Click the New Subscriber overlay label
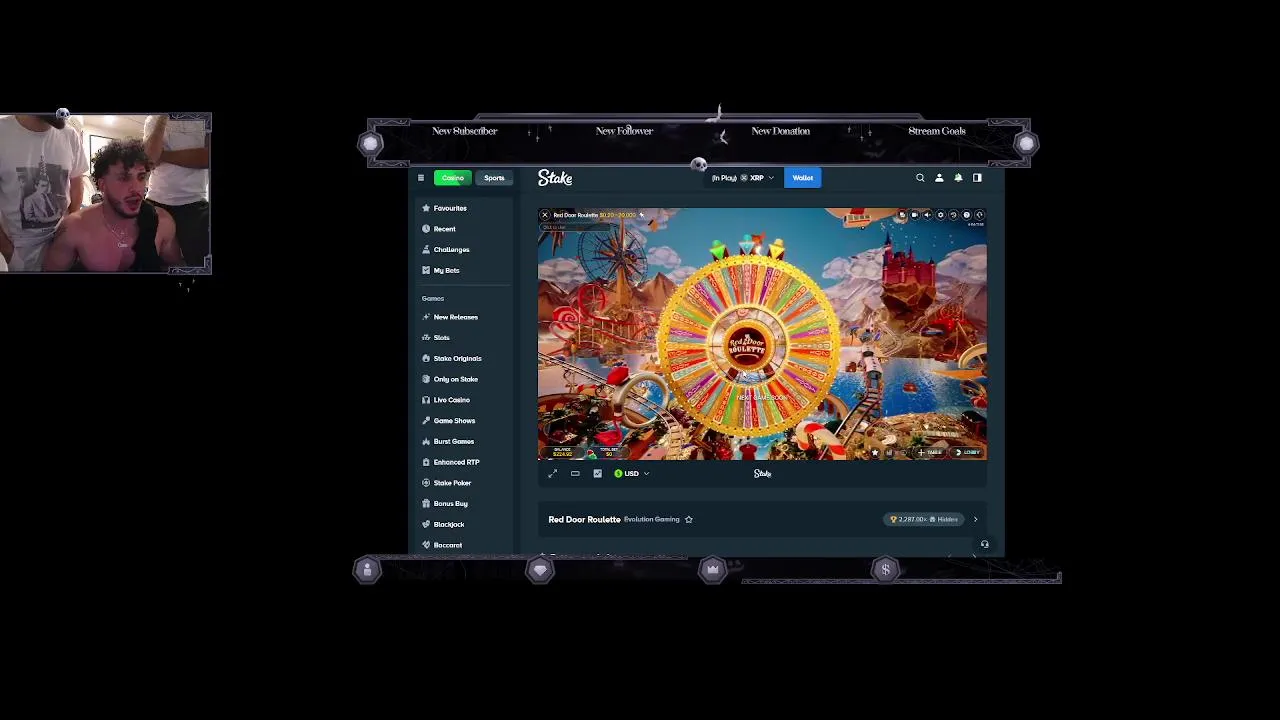This screenshot has width=1280, height=720. (464, 131)
